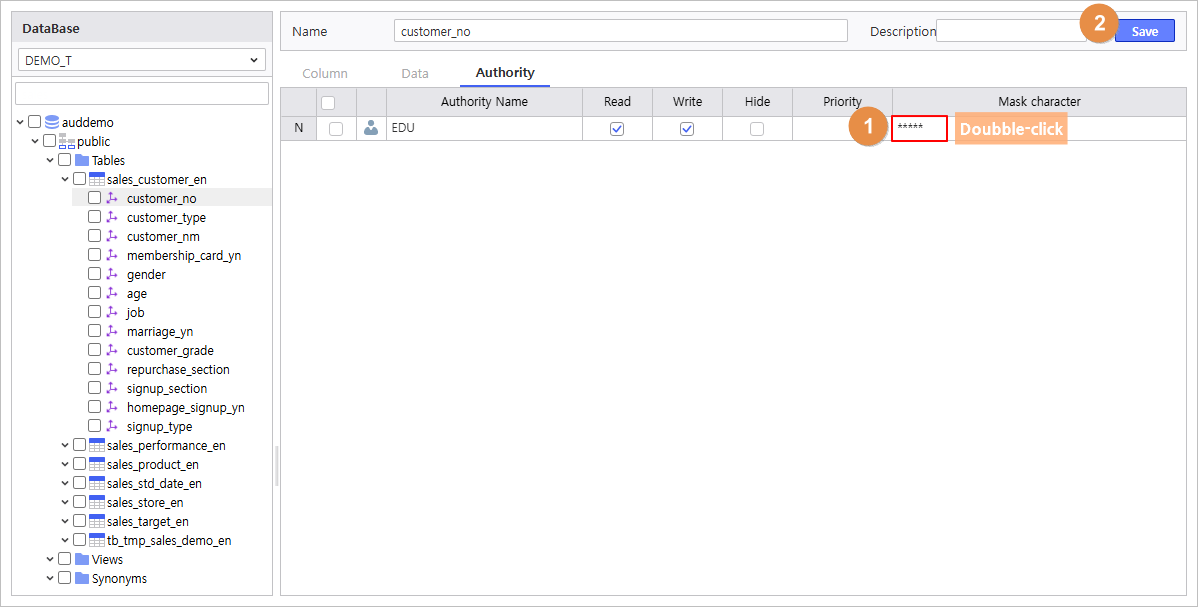Switch to the Data tab

point(415,73)
